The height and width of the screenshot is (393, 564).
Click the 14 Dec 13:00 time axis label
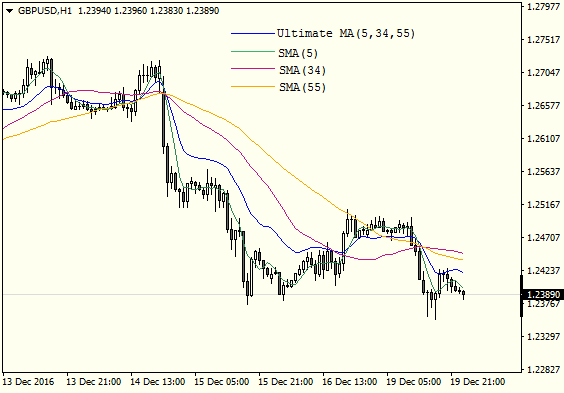pos(158,381)
